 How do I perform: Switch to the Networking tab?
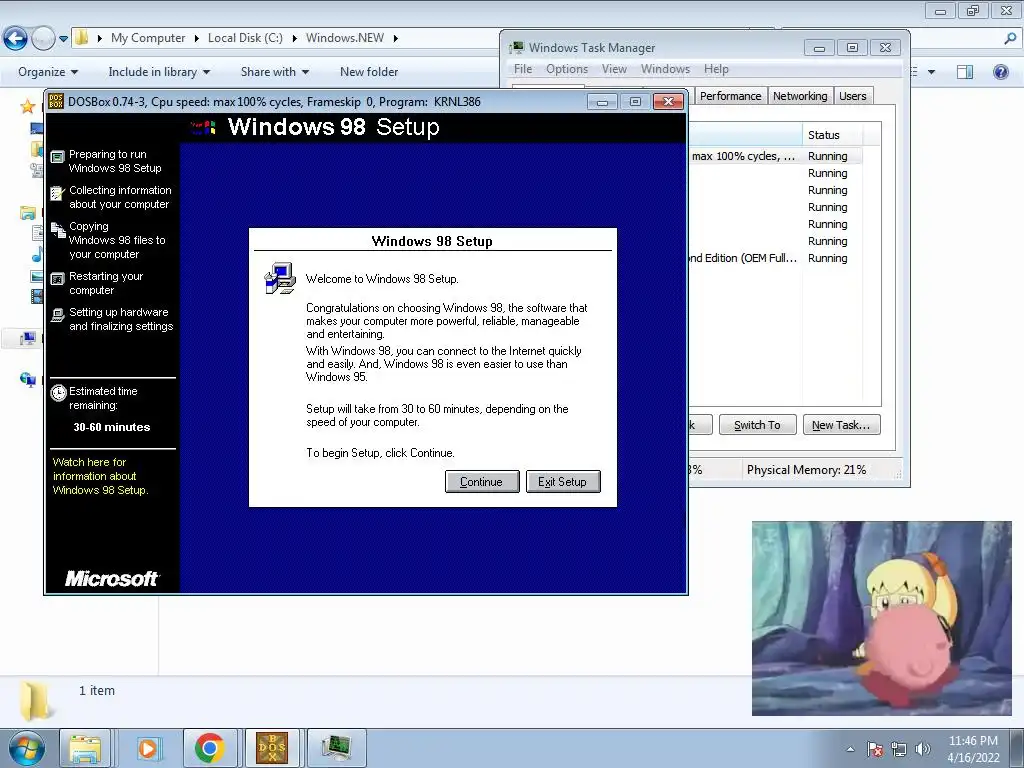coord(800,96)
